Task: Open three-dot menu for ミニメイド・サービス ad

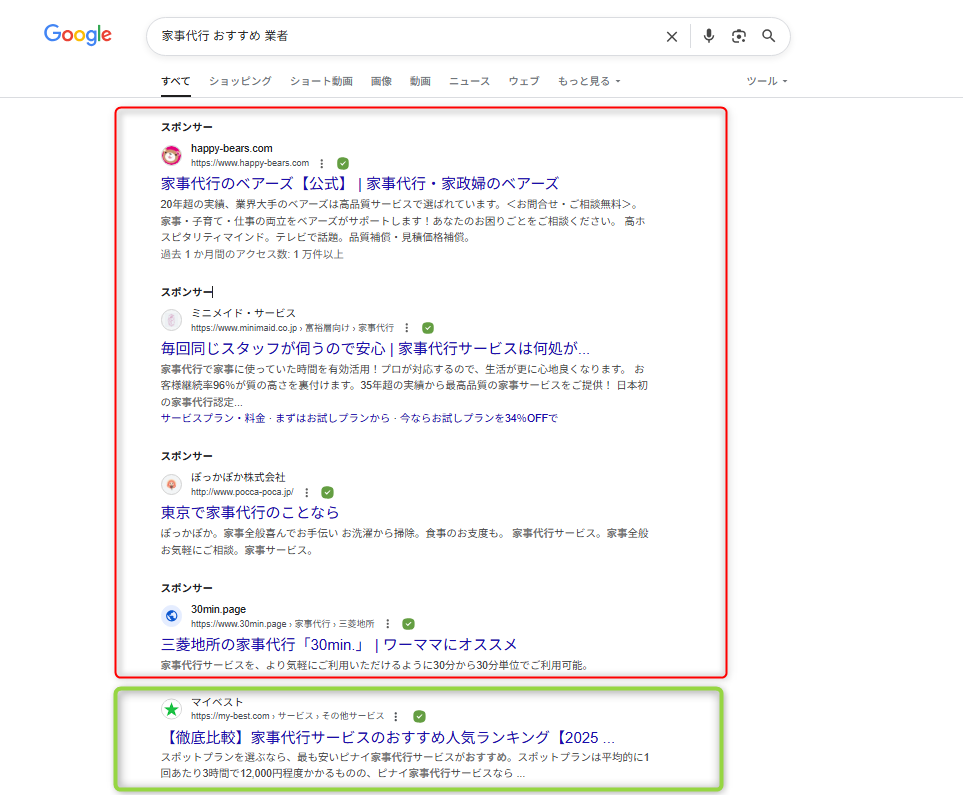Action: coord(407,328)
